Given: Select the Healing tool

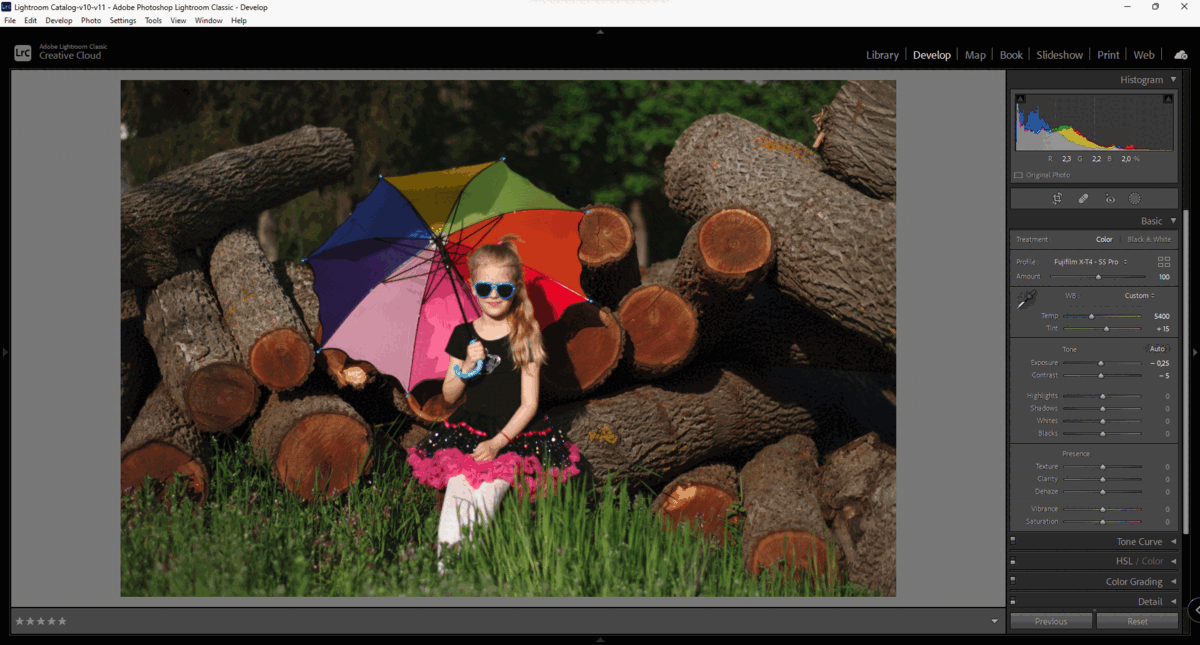Looking at the screenshot, I should pos(1083,199).
